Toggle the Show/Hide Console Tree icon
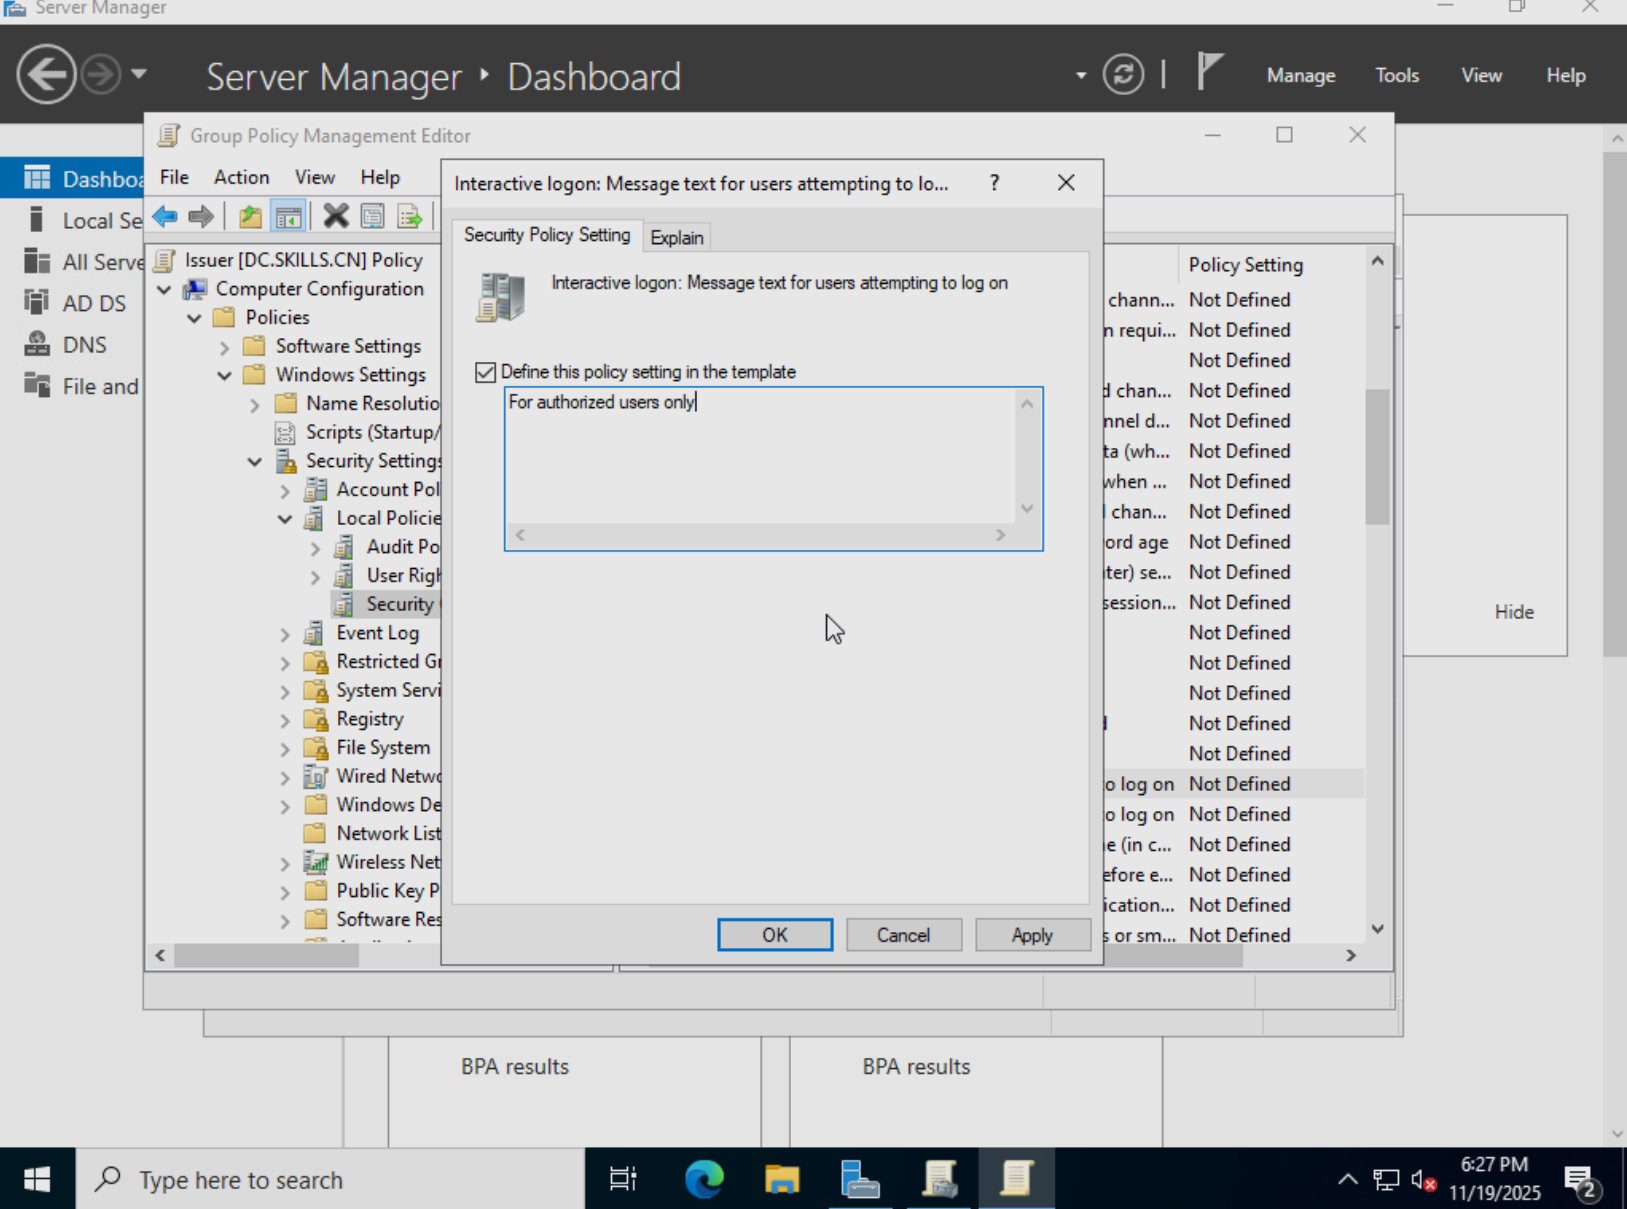 (x=288, y=216)
